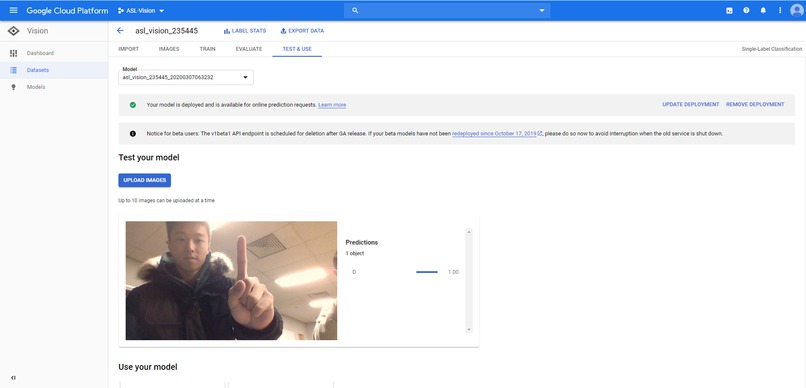Viewport: 806px width, 388px height.
Task: Click the D prediction confidence bar
Action: 427,272
